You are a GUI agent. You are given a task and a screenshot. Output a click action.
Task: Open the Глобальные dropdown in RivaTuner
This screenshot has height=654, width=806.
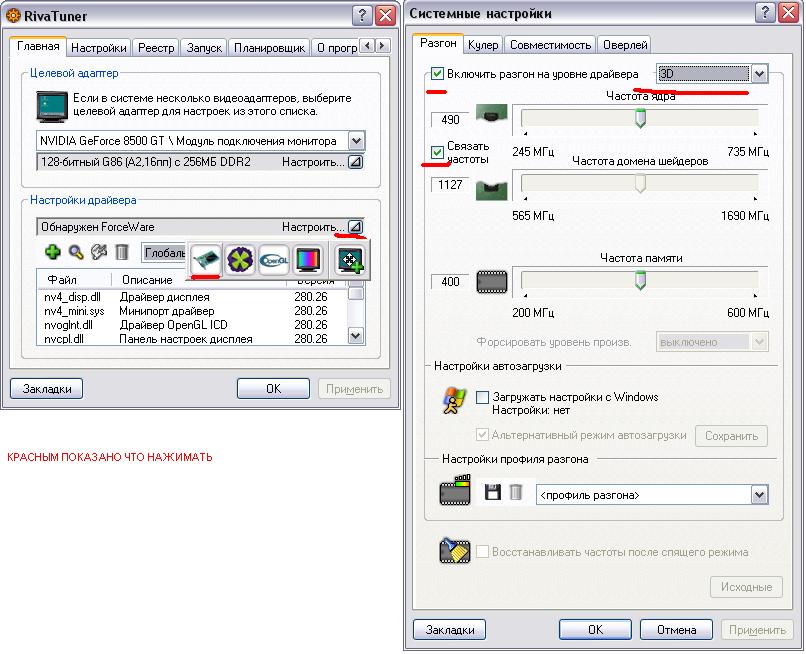163,252
